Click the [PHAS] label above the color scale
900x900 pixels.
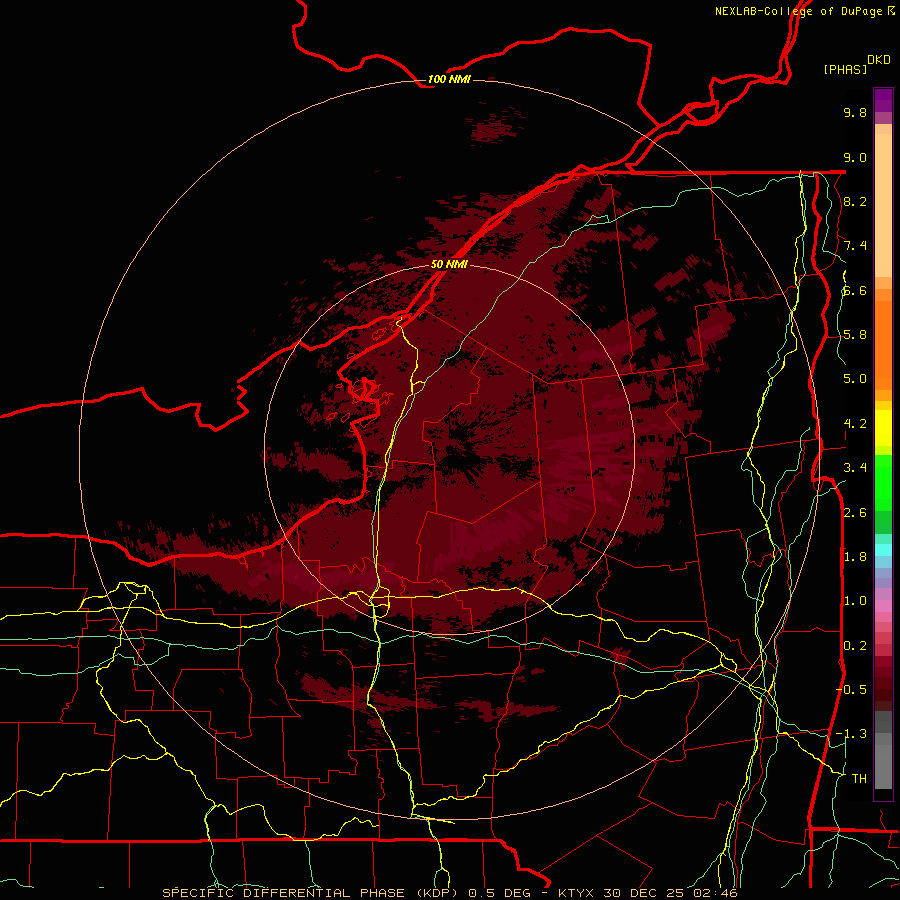click(845, 69)
